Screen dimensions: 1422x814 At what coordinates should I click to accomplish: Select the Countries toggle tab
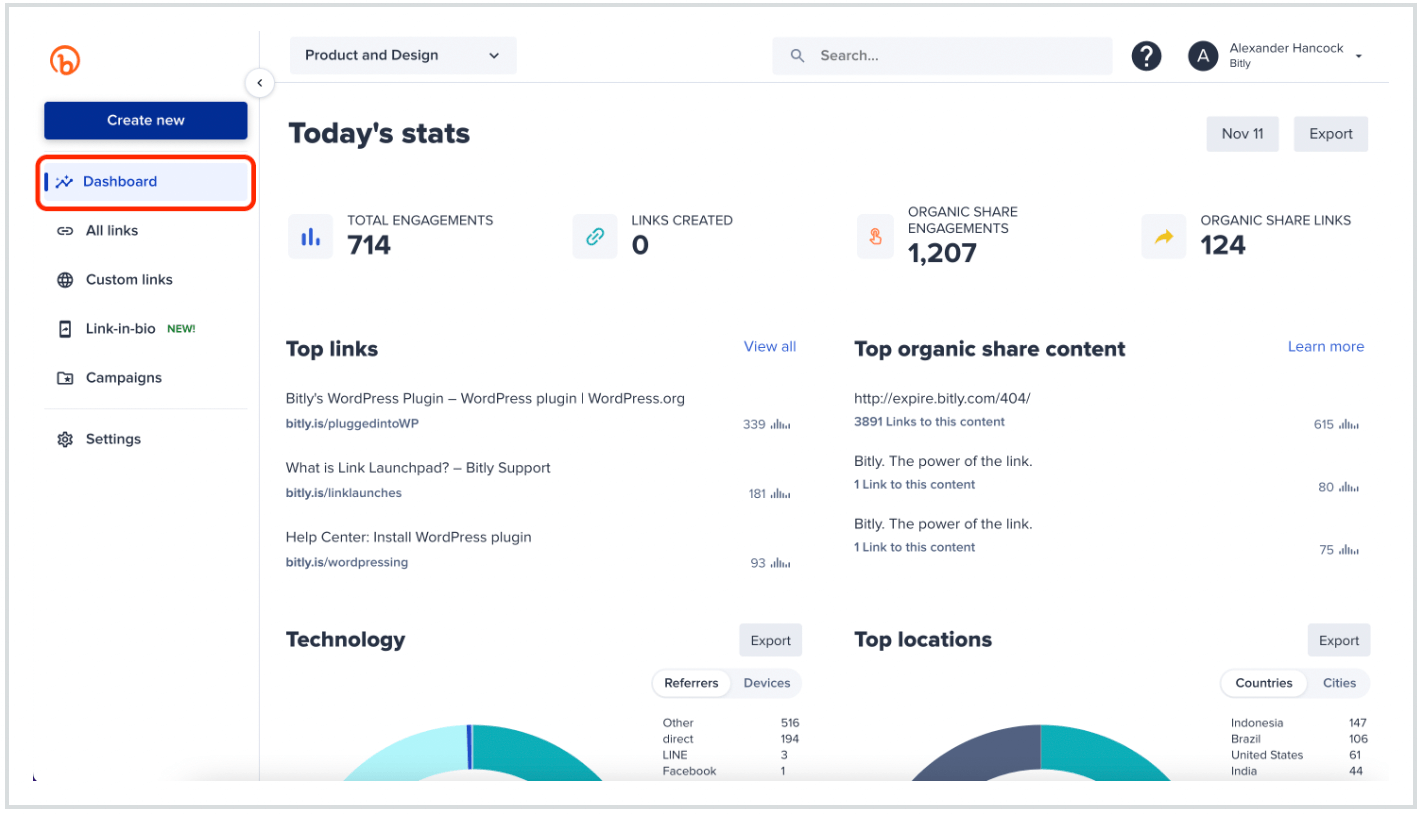point(1264,683)
